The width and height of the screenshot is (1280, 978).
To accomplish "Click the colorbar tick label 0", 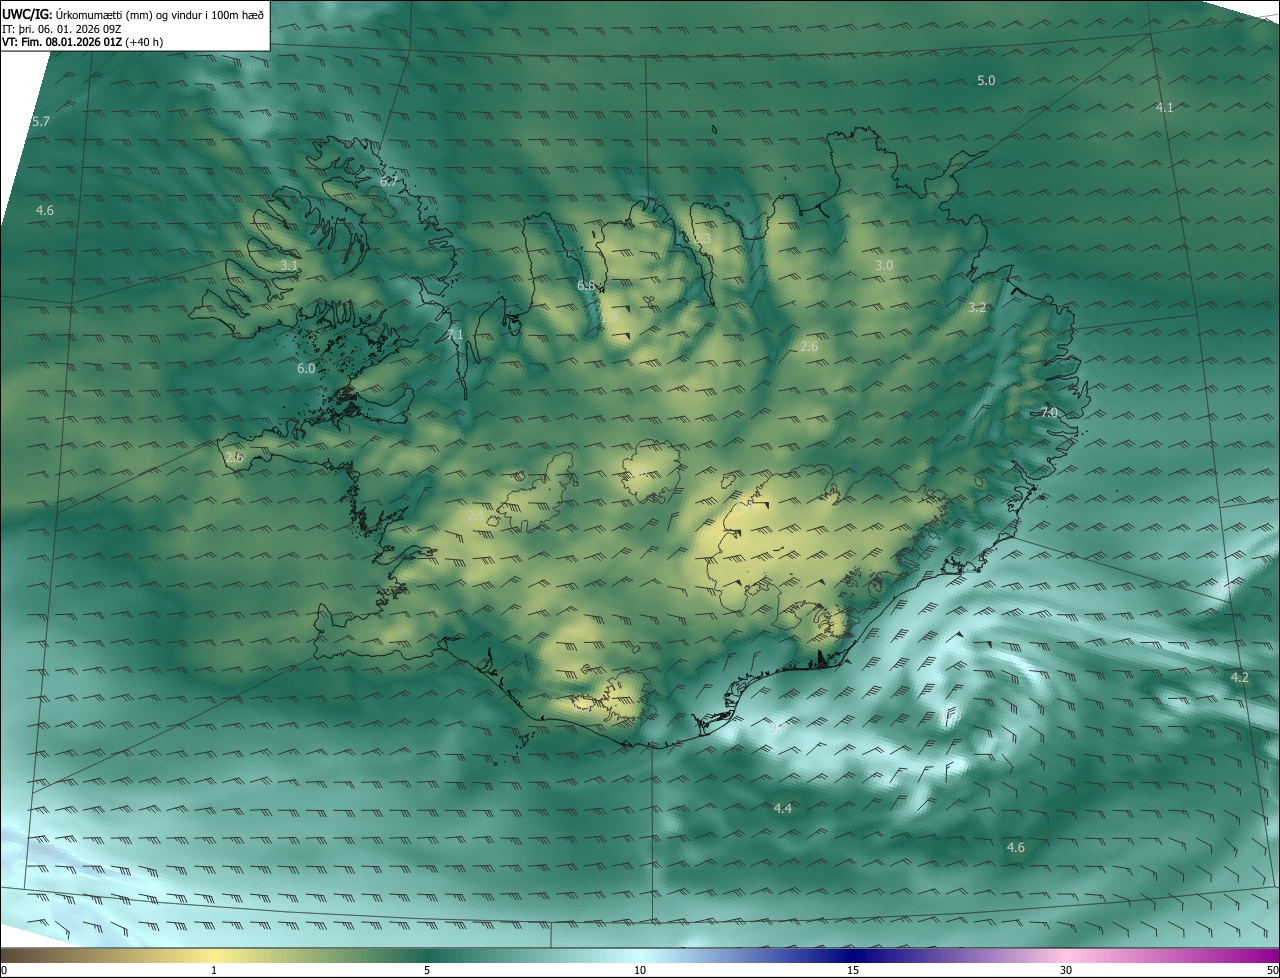I will (3, 970).
